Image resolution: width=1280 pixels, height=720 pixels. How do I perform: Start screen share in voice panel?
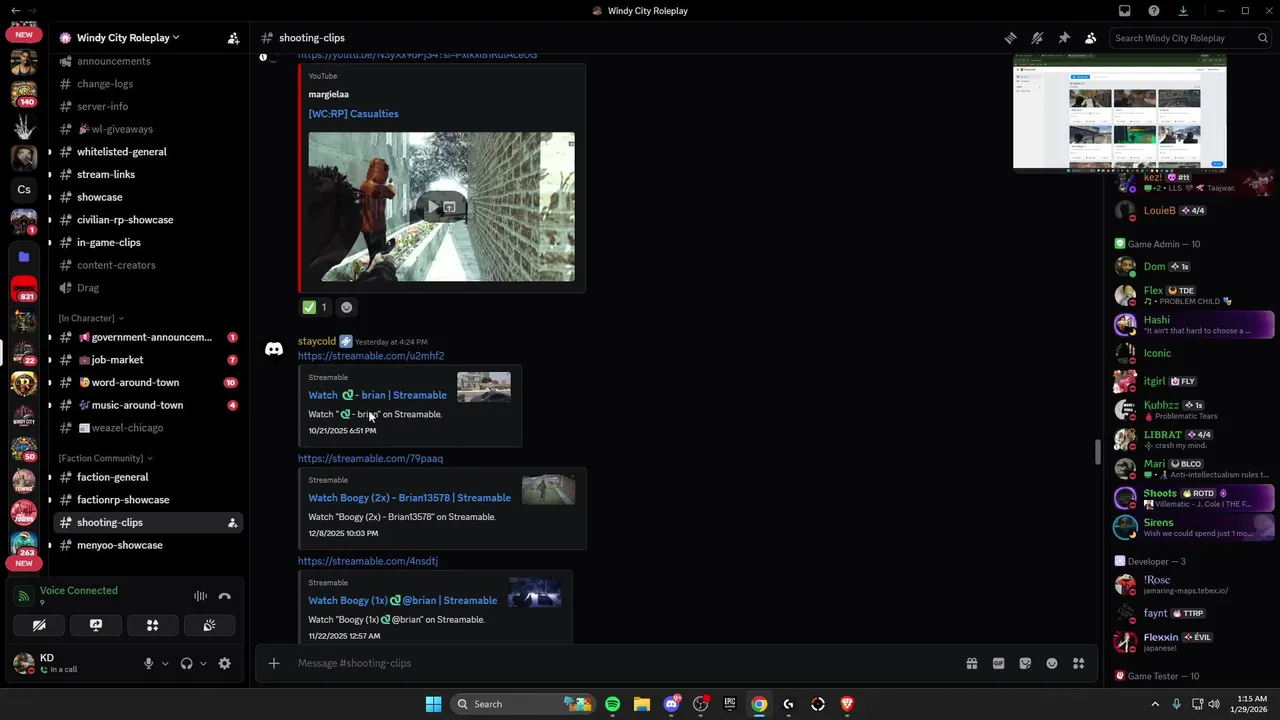pyautogui.click(x=96, y=625)
